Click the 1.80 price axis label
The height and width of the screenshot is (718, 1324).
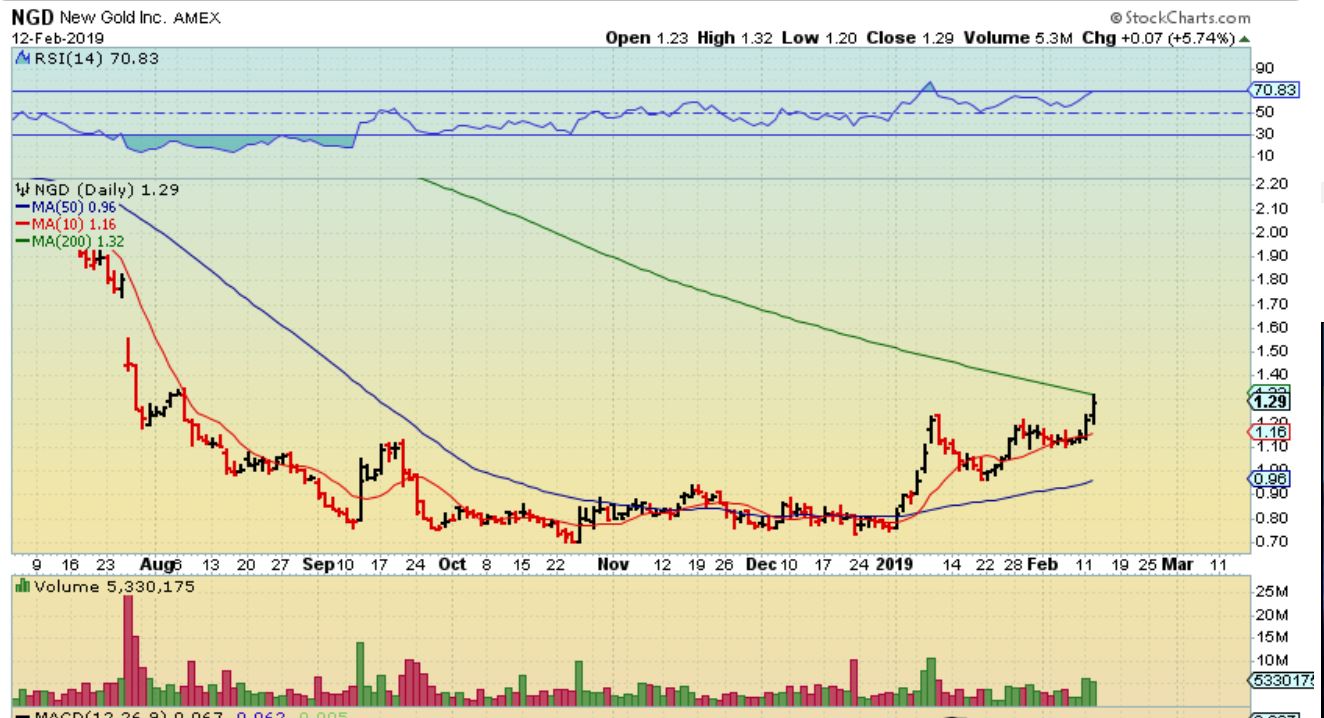[1270, 279]
